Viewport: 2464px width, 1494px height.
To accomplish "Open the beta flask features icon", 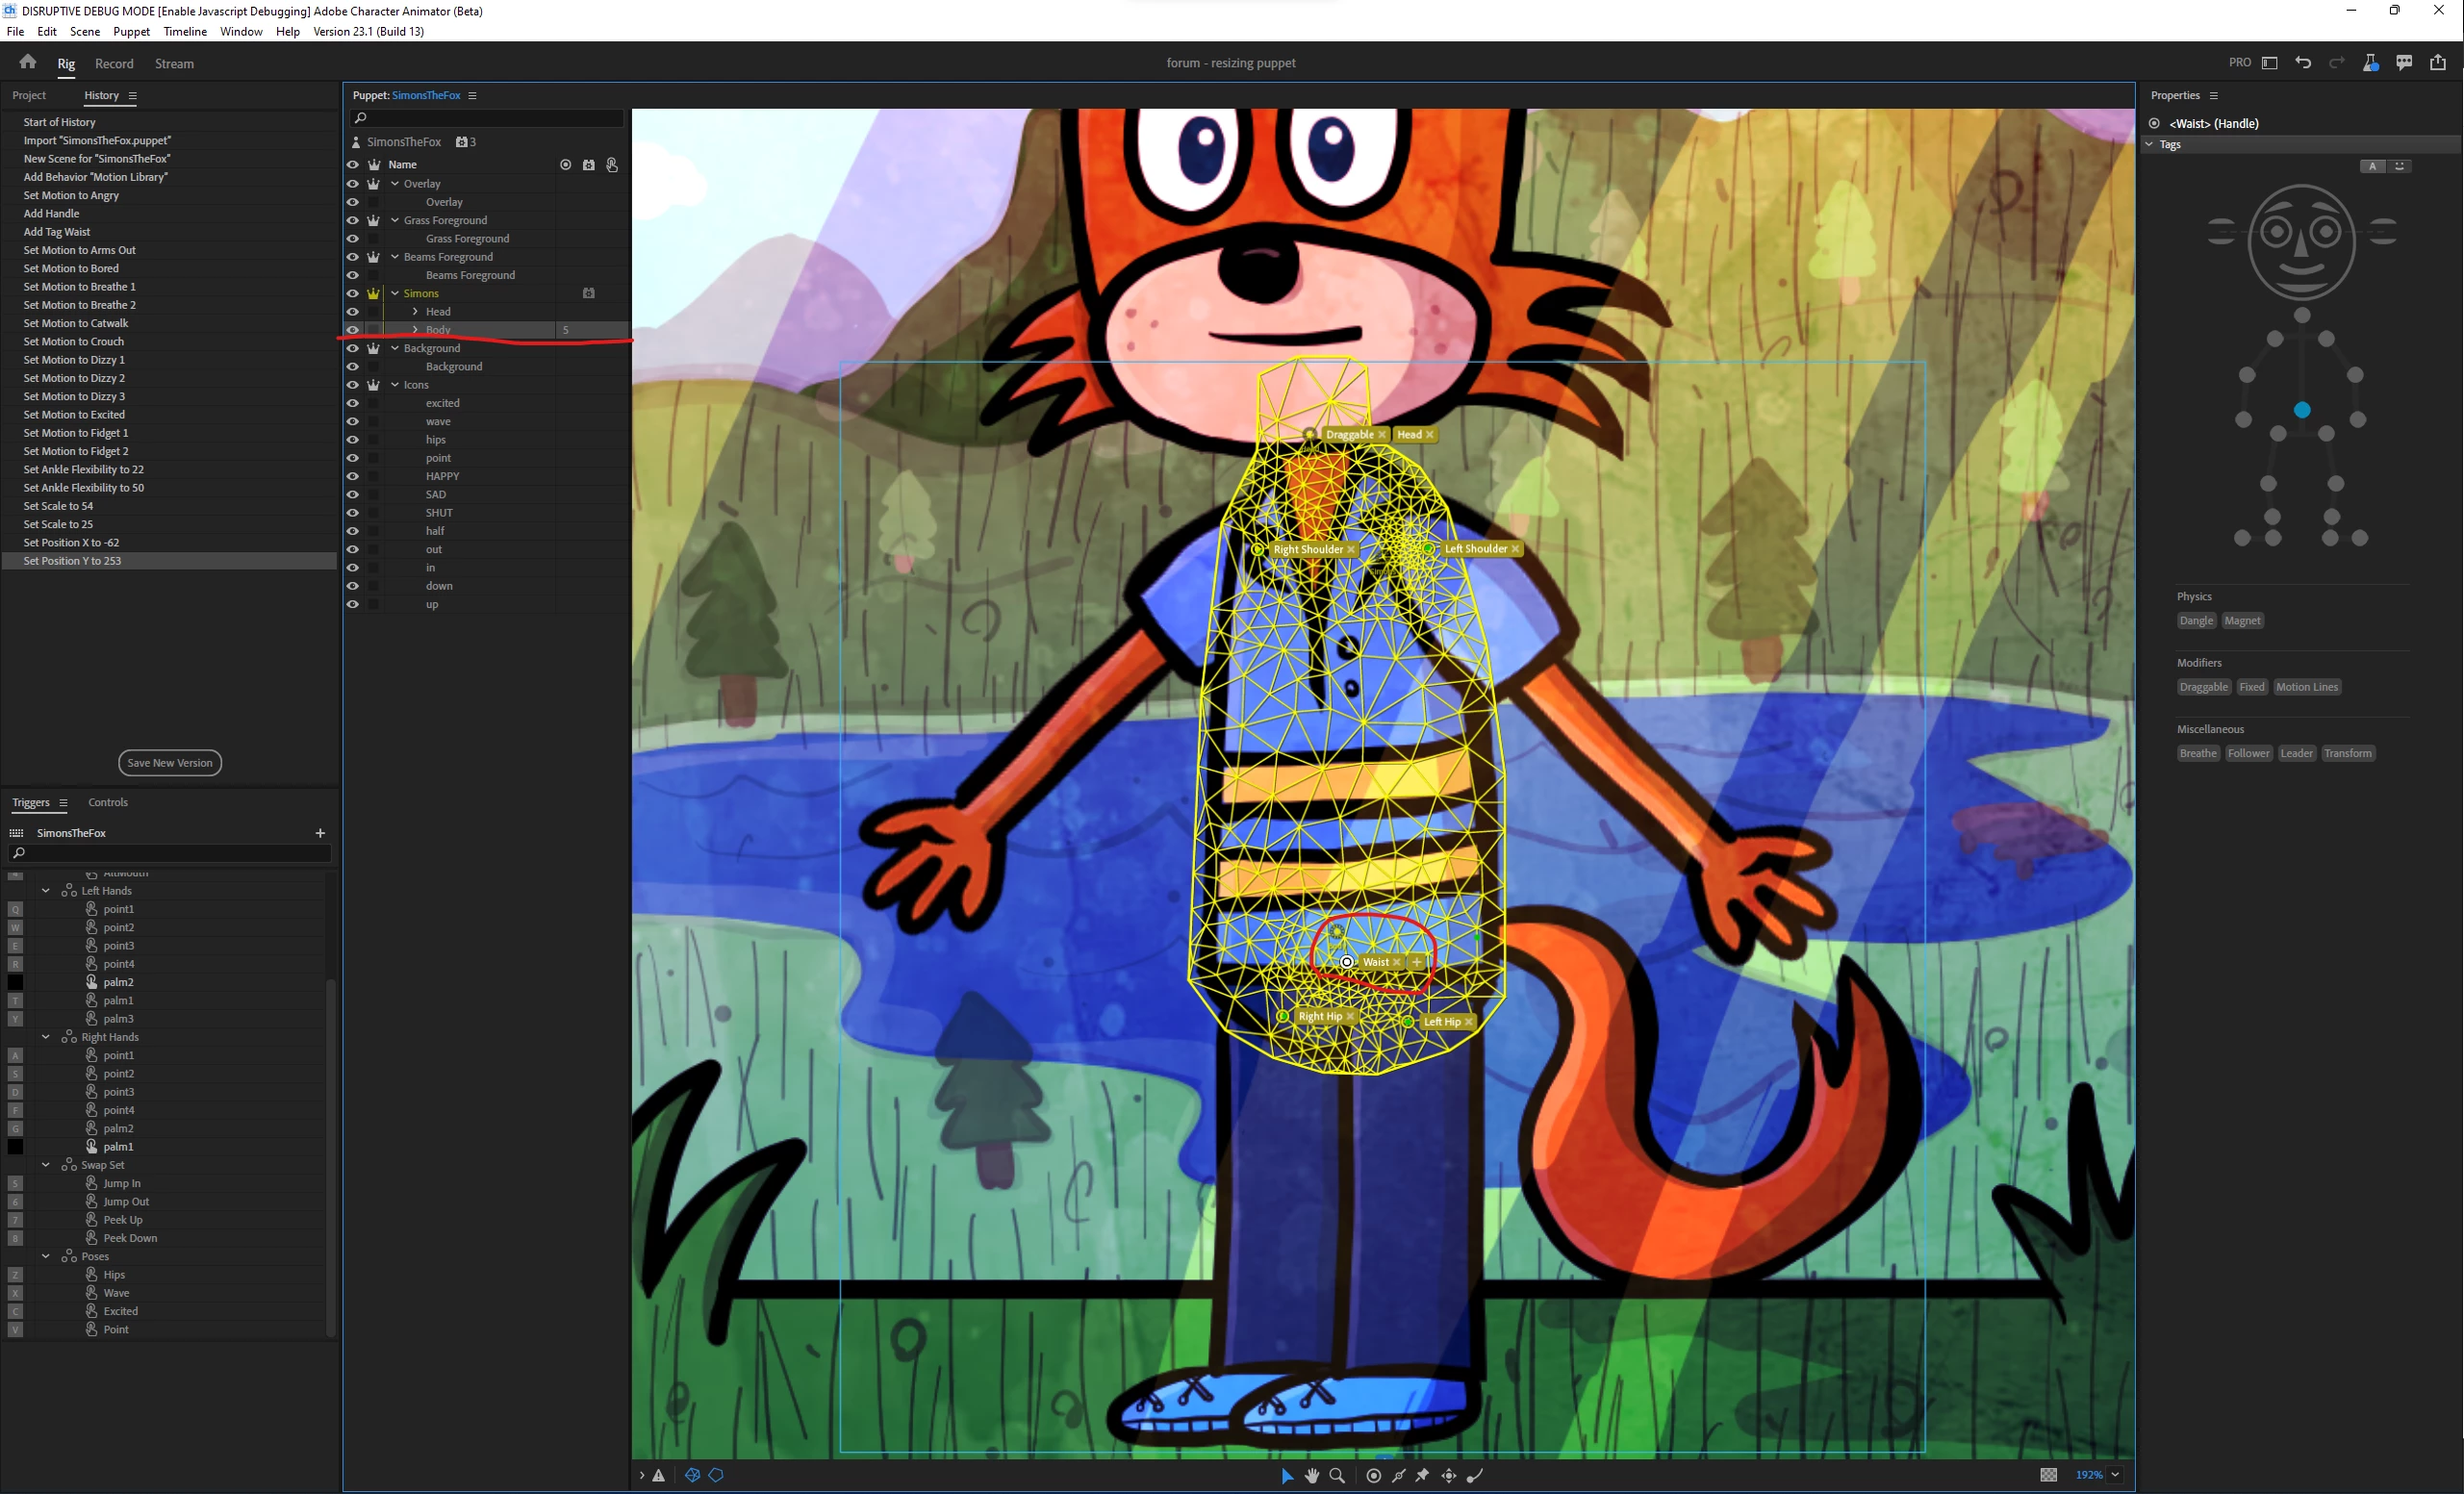I will click(2370, 63).
